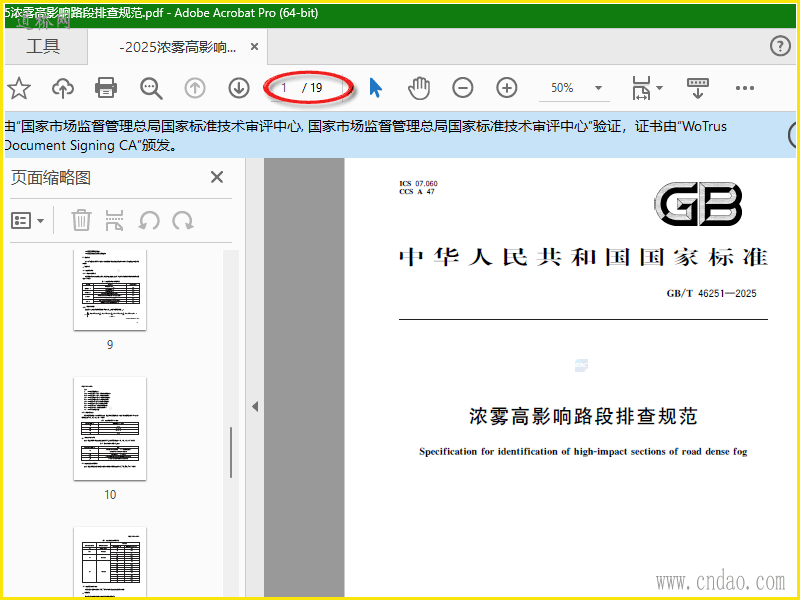Show more tools via ellipsis button
800x600 pixels.
click(x=744, y=88)
